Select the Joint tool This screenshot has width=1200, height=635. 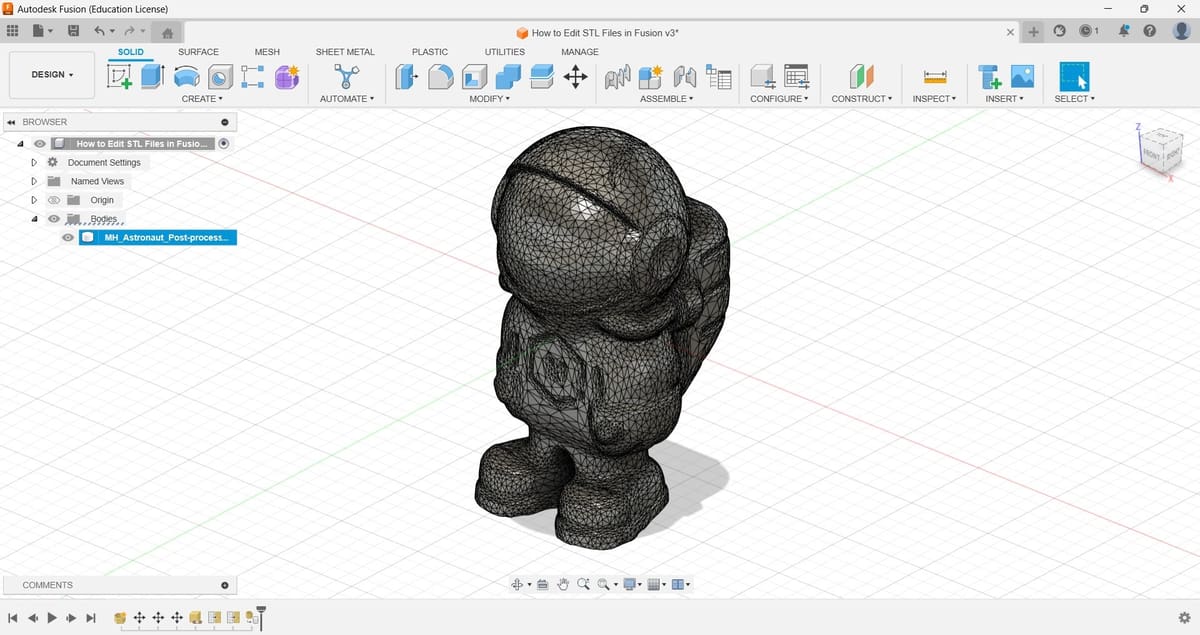[x=685, y=76]
